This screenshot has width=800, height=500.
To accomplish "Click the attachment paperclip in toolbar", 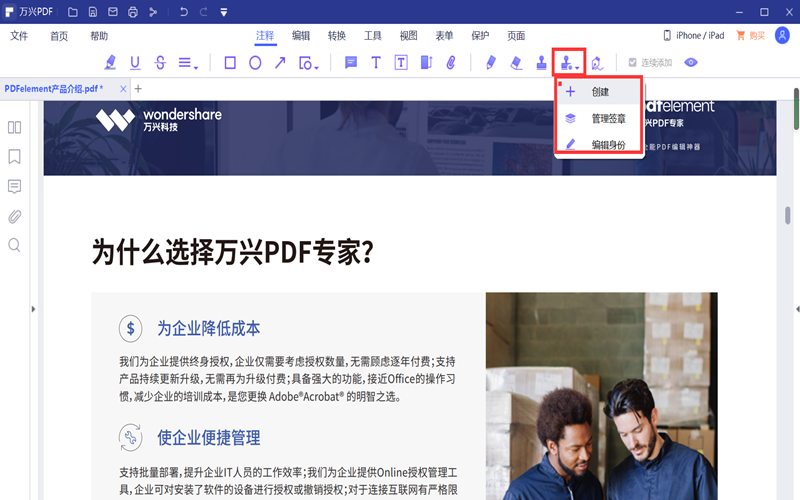I will tap(451, 62).
